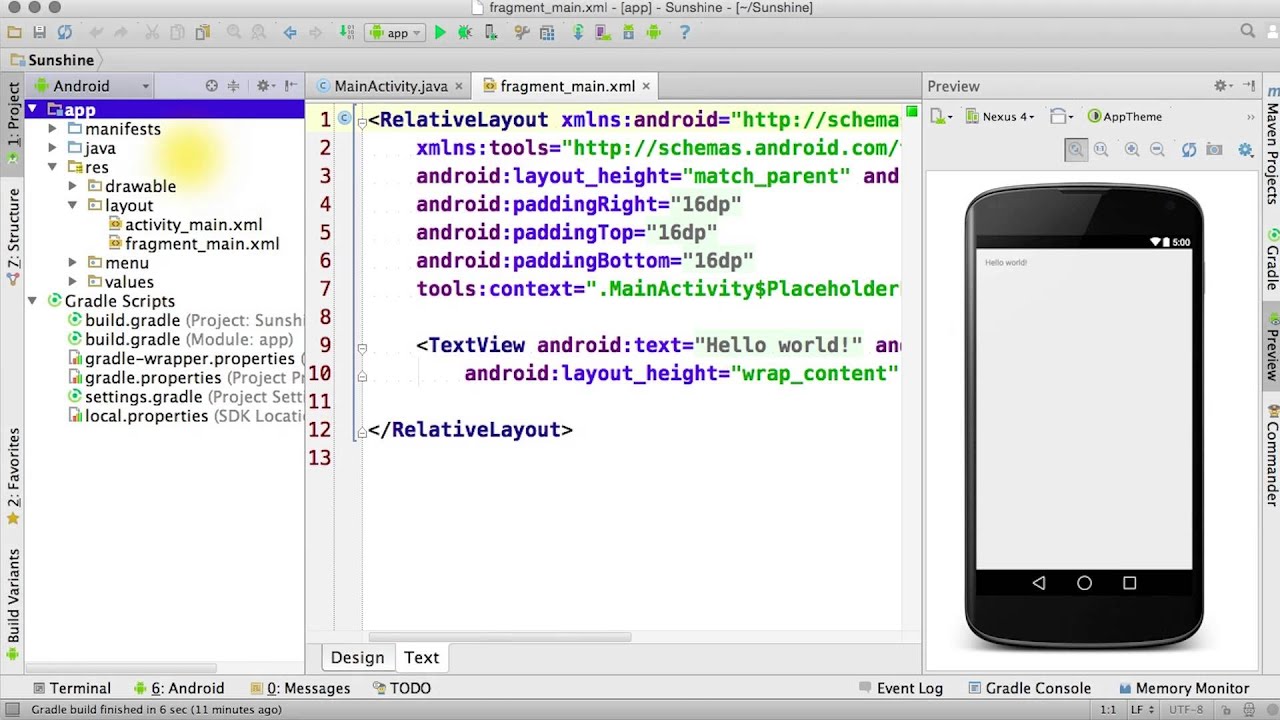
Task: Click the editor horizontal scrollbar
Action: pos(500,637)
